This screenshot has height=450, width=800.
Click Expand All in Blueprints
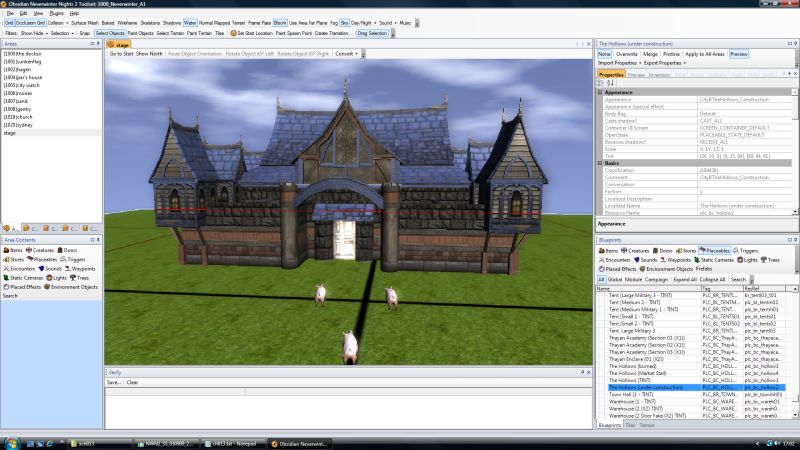click(685, 280)
